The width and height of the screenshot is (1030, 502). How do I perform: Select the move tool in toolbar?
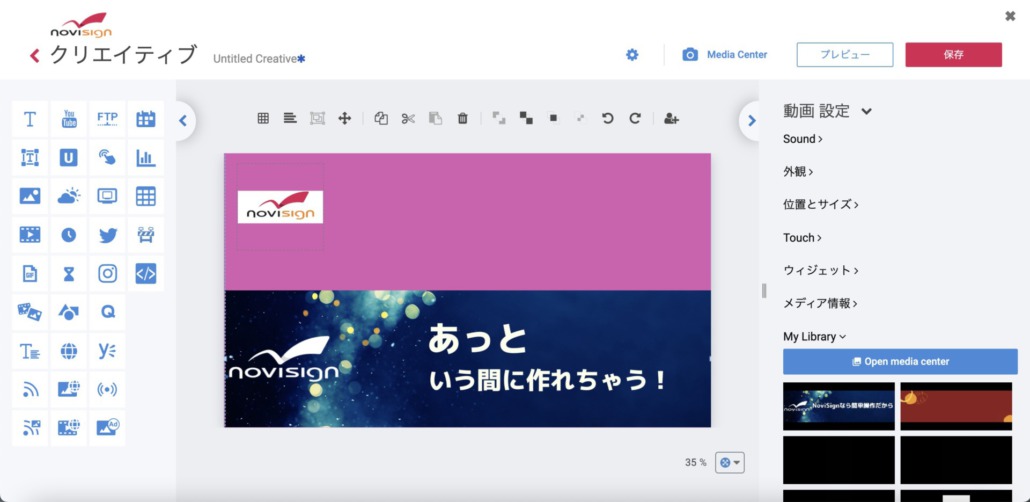[344, 118]
